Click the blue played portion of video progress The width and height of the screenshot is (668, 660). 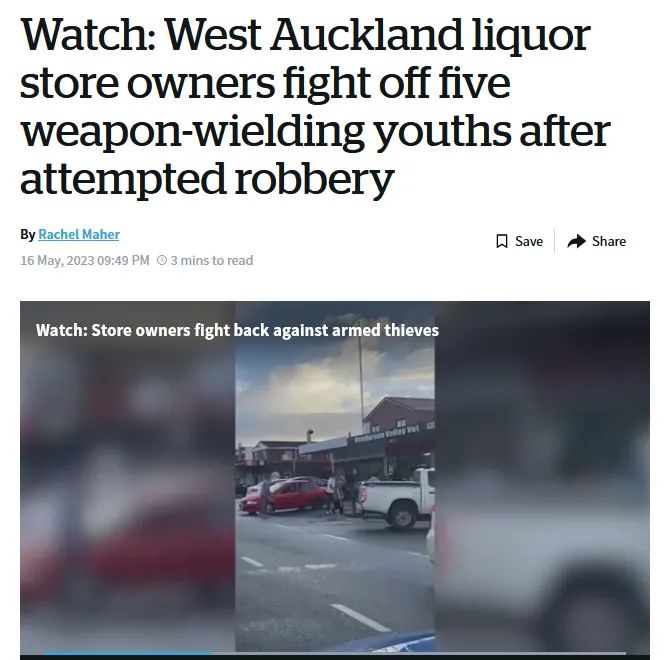point(127,653)
